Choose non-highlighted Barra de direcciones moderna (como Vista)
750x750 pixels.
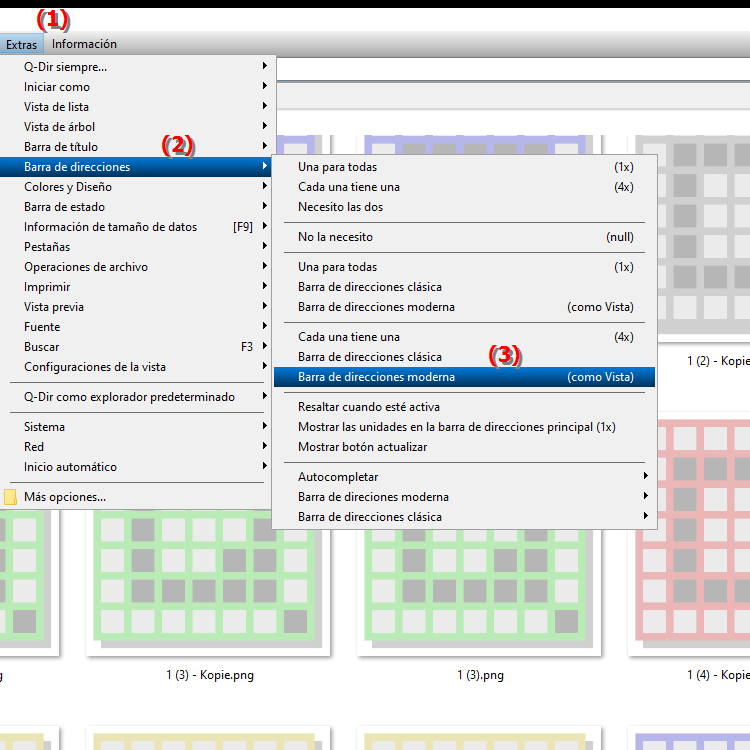464,307
